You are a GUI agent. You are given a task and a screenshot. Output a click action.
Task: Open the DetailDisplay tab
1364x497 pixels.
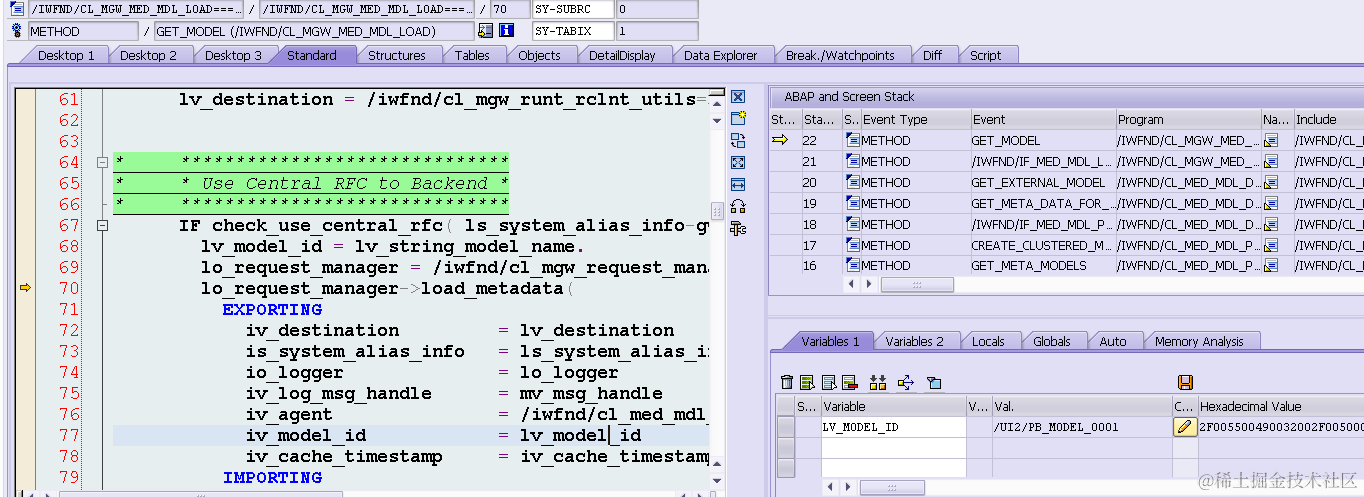(622, 55)
